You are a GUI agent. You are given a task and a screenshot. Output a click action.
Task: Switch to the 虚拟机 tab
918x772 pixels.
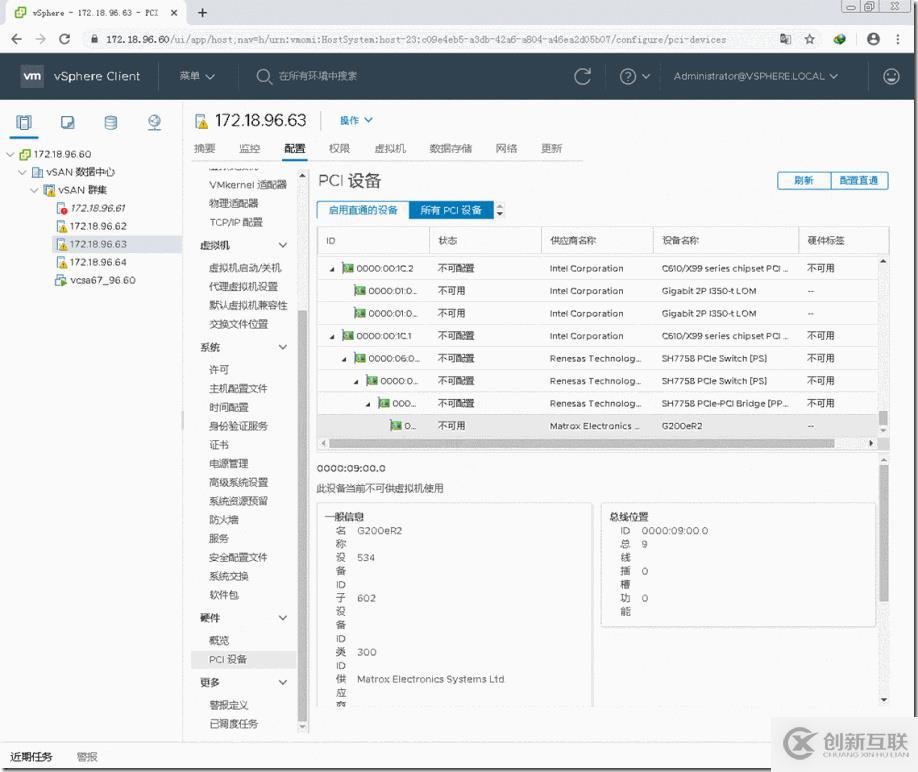(390, 148)
